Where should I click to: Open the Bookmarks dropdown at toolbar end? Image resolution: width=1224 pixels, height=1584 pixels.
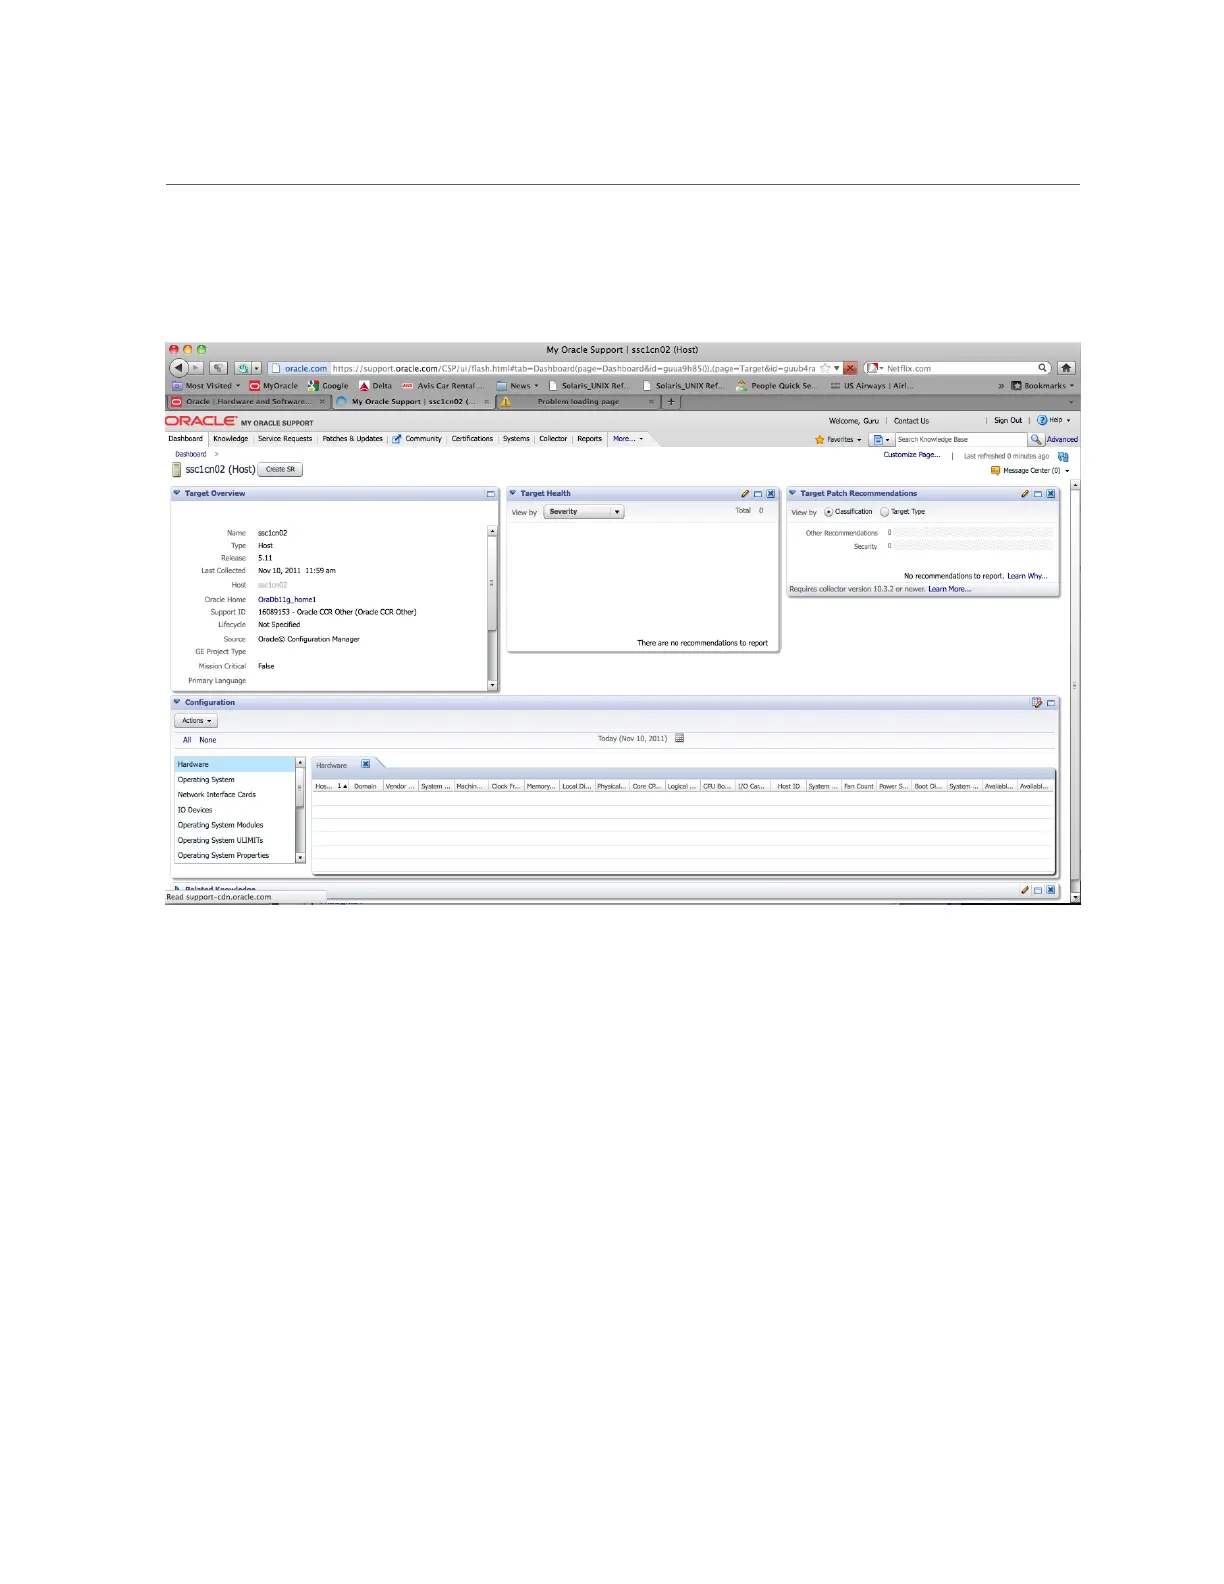pyautogui.click(x=1043, y=385)
